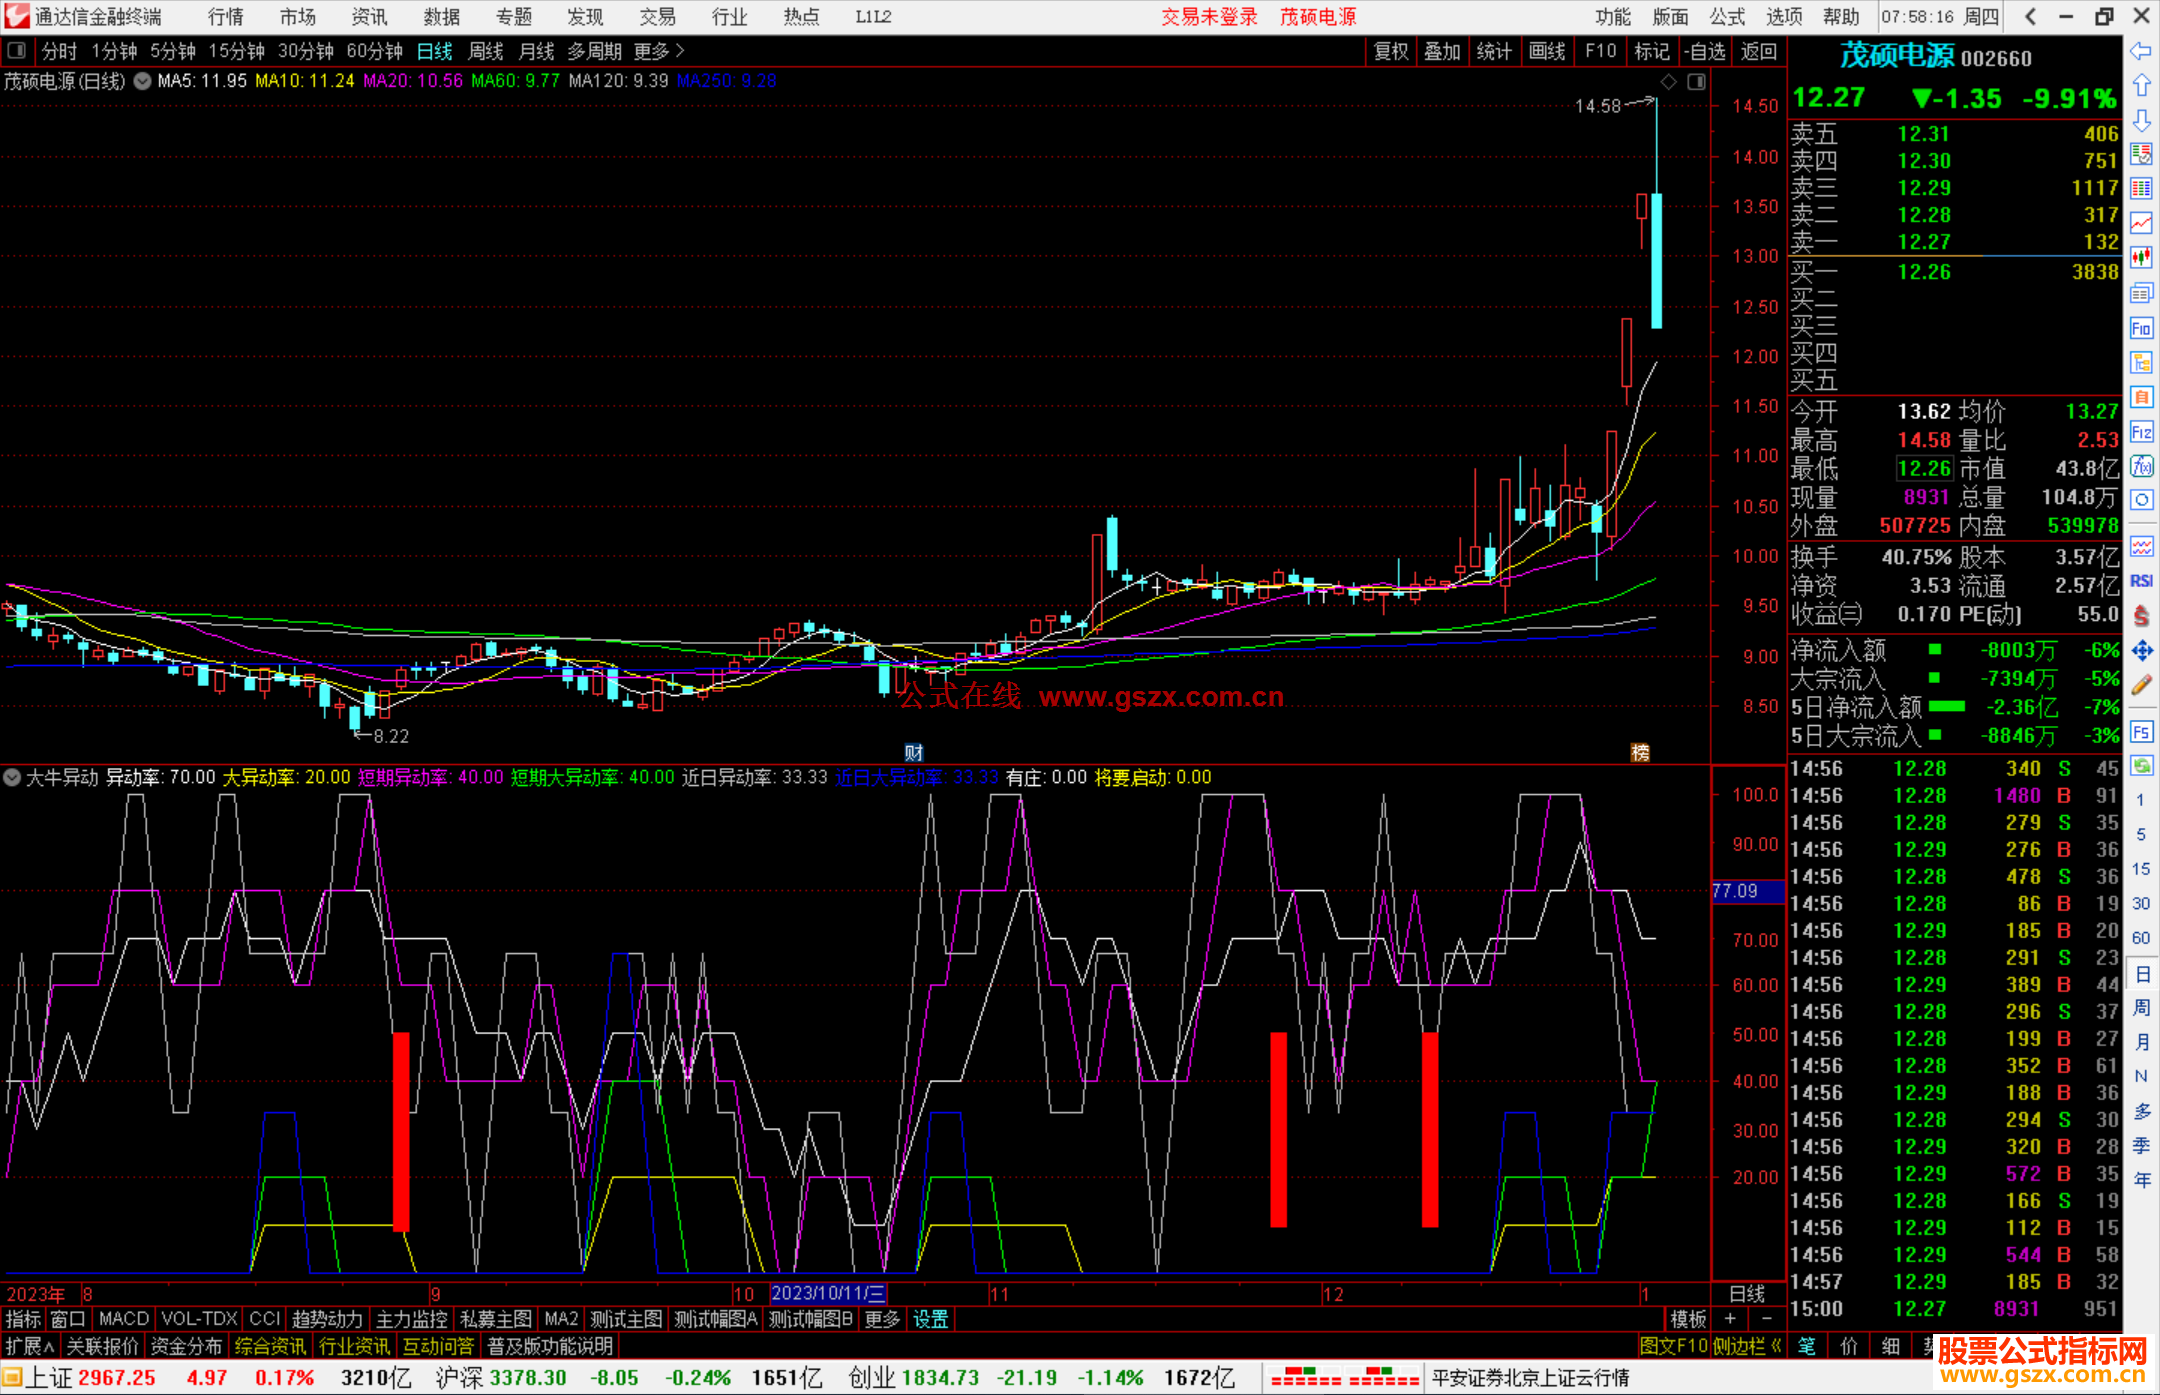Collapse the 侧边栏 sidebar with the chevrons
This screenshot has width=2160, height=1395.
(1748, 1346)
